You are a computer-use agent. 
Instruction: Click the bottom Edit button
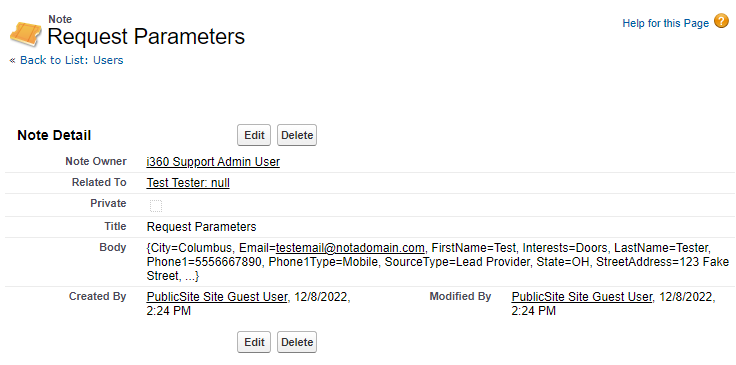coord(254,342)
